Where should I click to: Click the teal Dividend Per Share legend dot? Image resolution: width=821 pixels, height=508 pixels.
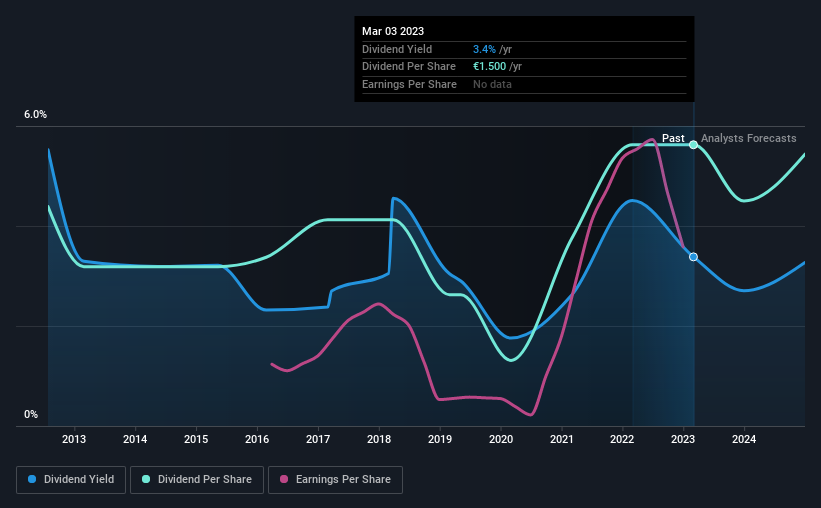coord(146,479)
